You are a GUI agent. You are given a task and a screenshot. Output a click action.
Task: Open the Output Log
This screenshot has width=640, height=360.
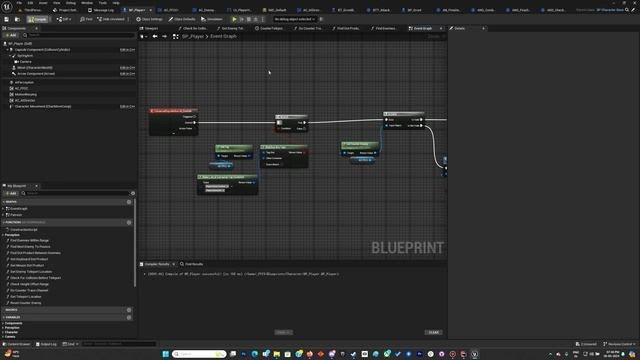tap(46, 344)
